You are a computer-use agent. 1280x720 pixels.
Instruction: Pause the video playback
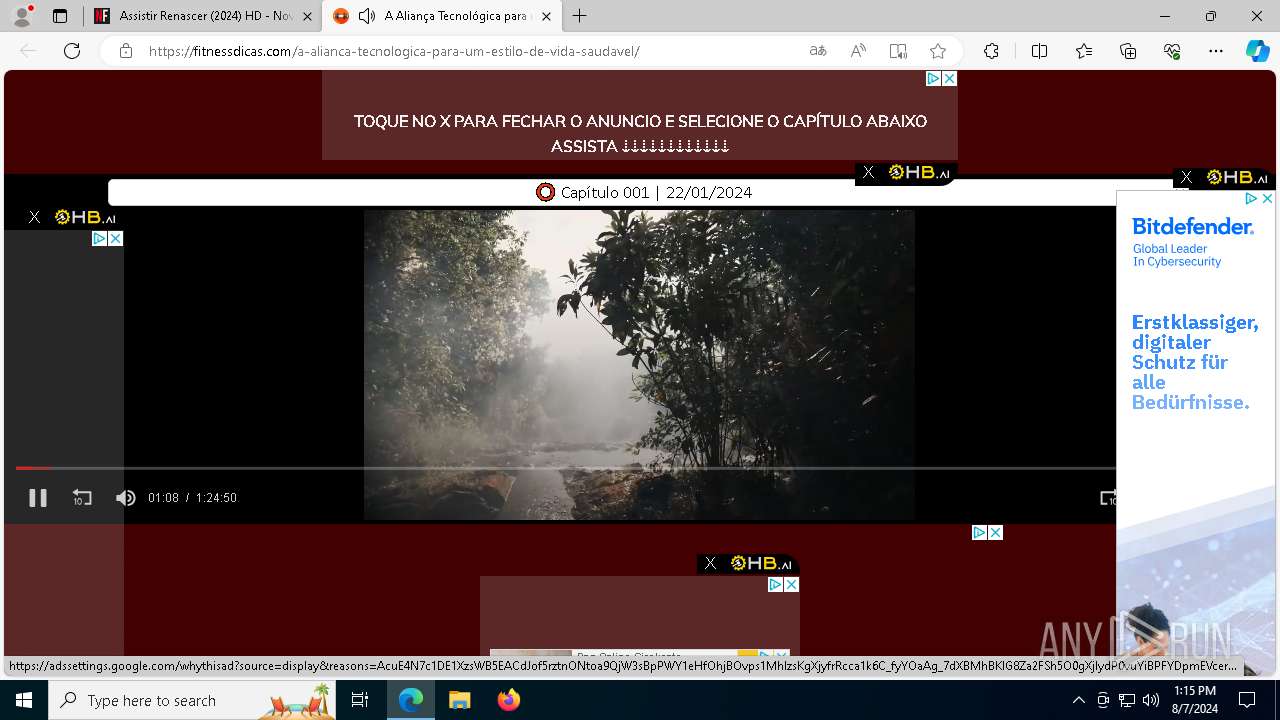tap(38, 497)
